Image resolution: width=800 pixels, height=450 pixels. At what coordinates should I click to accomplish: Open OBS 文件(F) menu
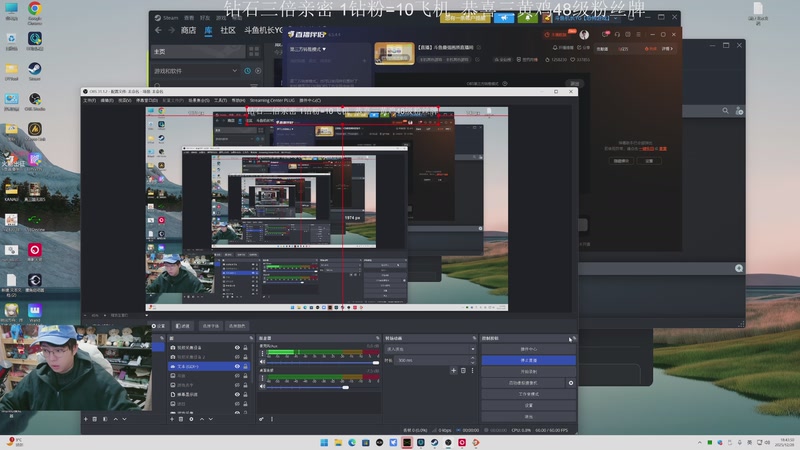(x=89, y=101)
